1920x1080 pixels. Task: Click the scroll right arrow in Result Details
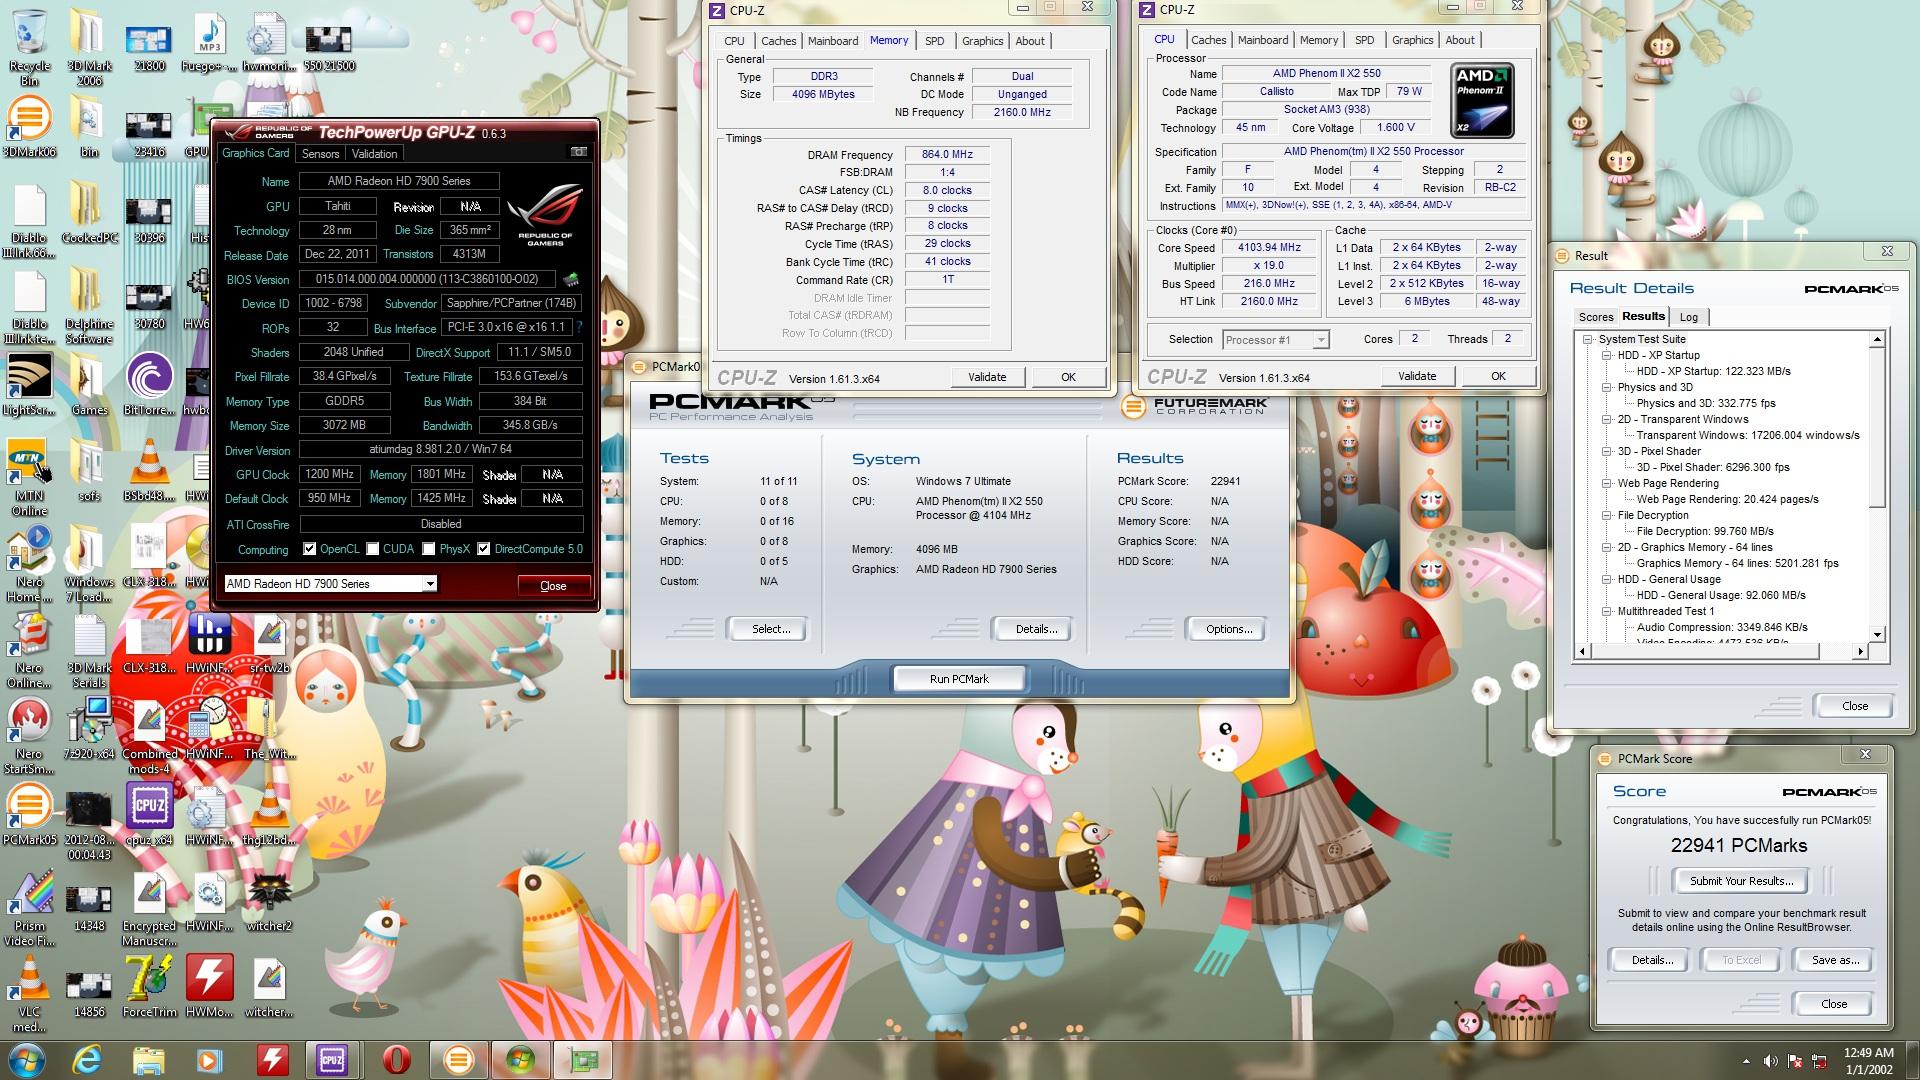coord(1860,651)
